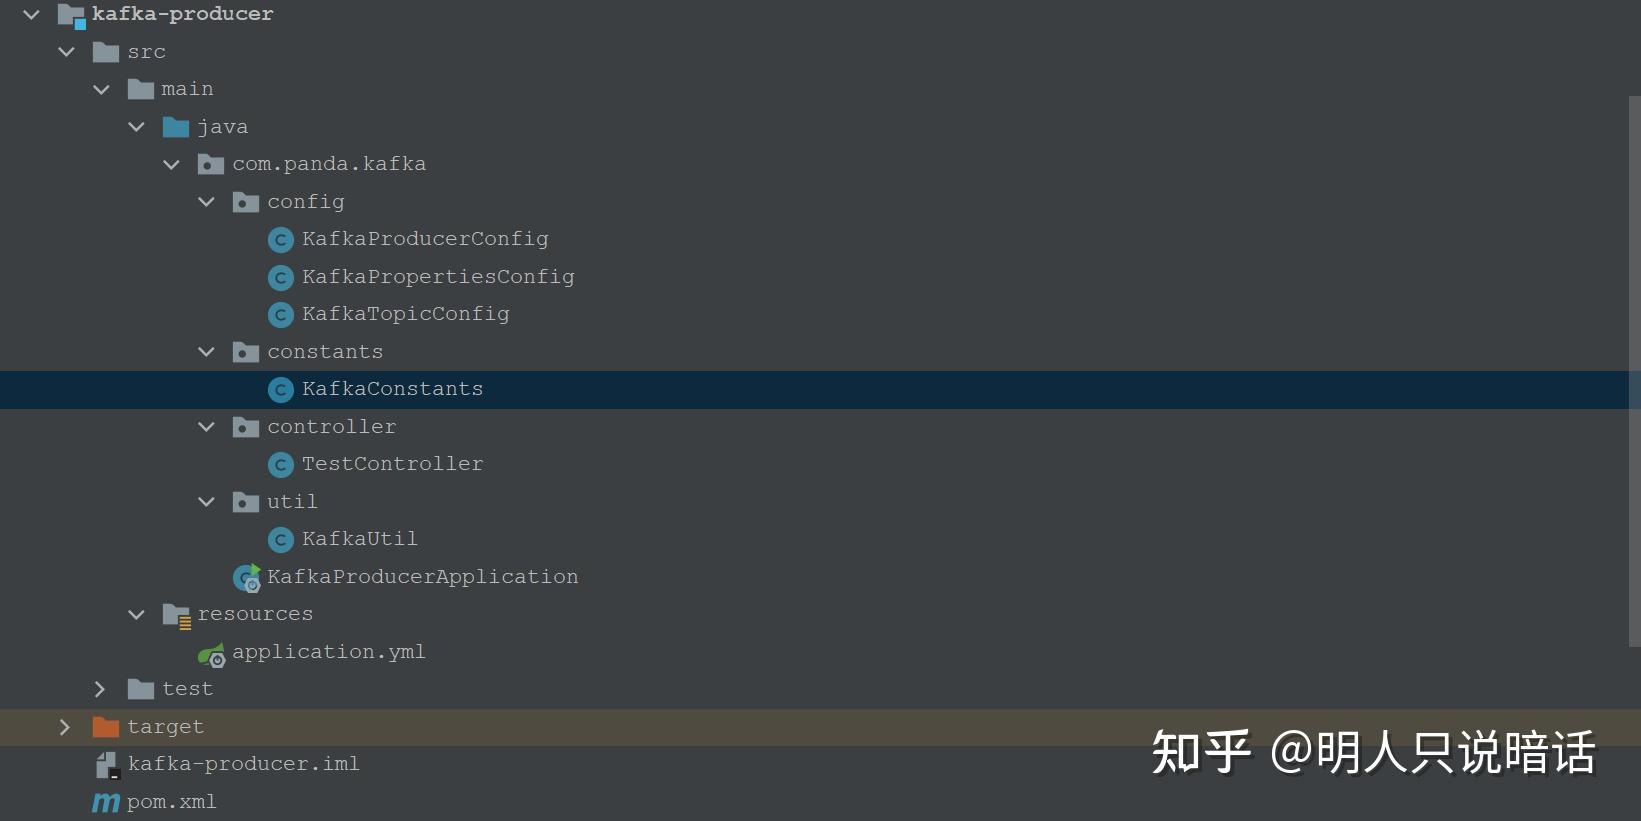Click the Spring Boot icon of KafkaProducerApplication
The width and height of the screenshot is (1641, 821).
pyautogui.click(x=246, y=577)
